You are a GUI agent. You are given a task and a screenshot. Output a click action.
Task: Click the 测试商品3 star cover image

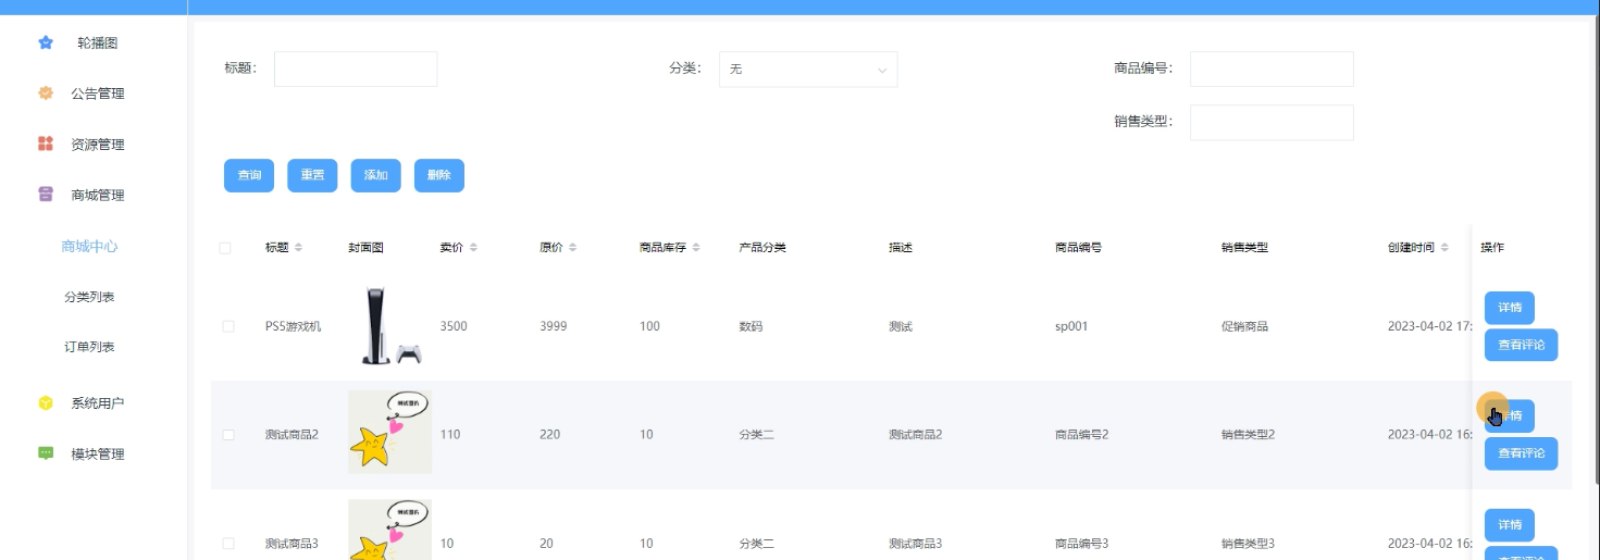click(x=390, y=530)
